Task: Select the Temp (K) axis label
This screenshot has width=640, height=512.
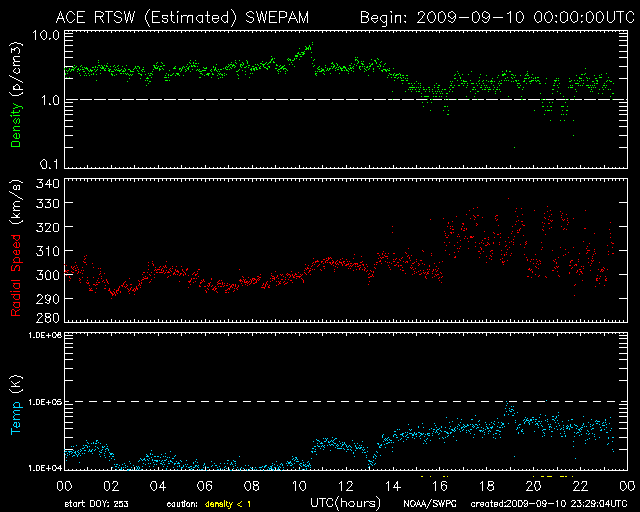Action: click(x=16, y=405)
